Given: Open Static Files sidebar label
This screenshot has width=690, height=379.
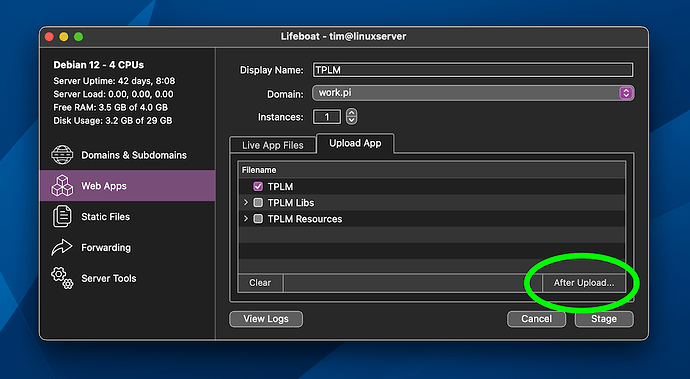Looking at the screenshot, I should pos(106,217).
